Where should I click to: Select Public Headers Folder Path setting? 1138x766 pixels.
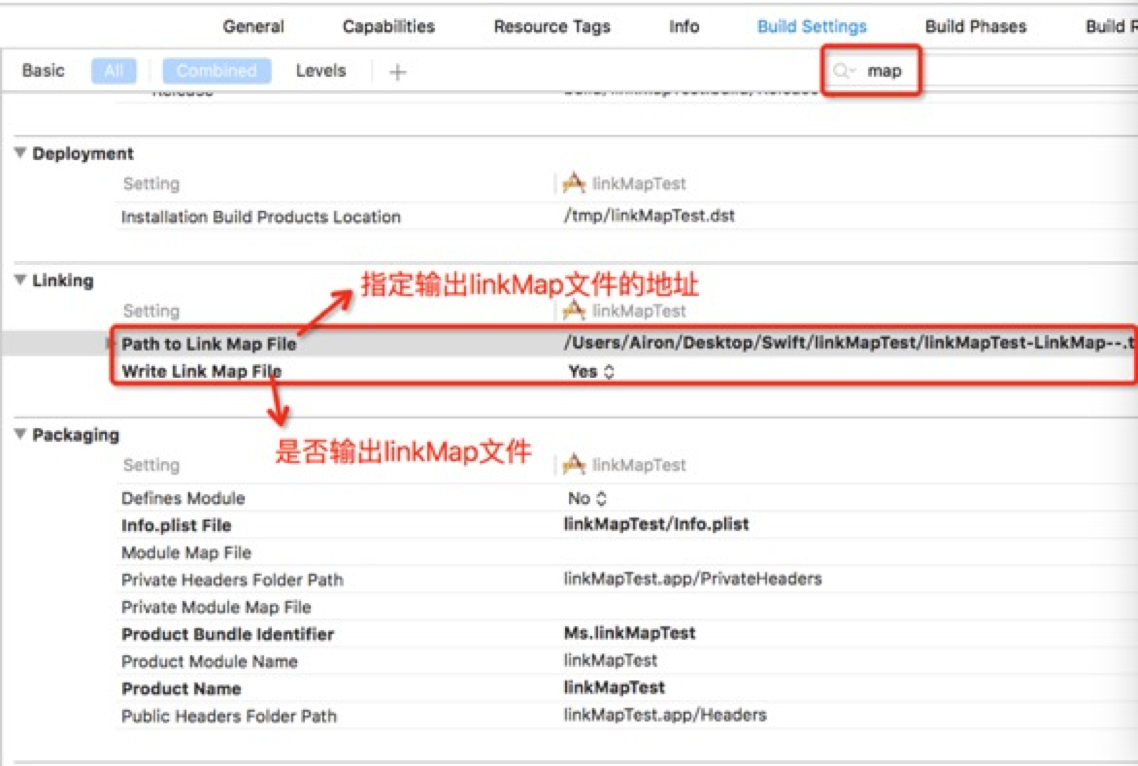229,716
